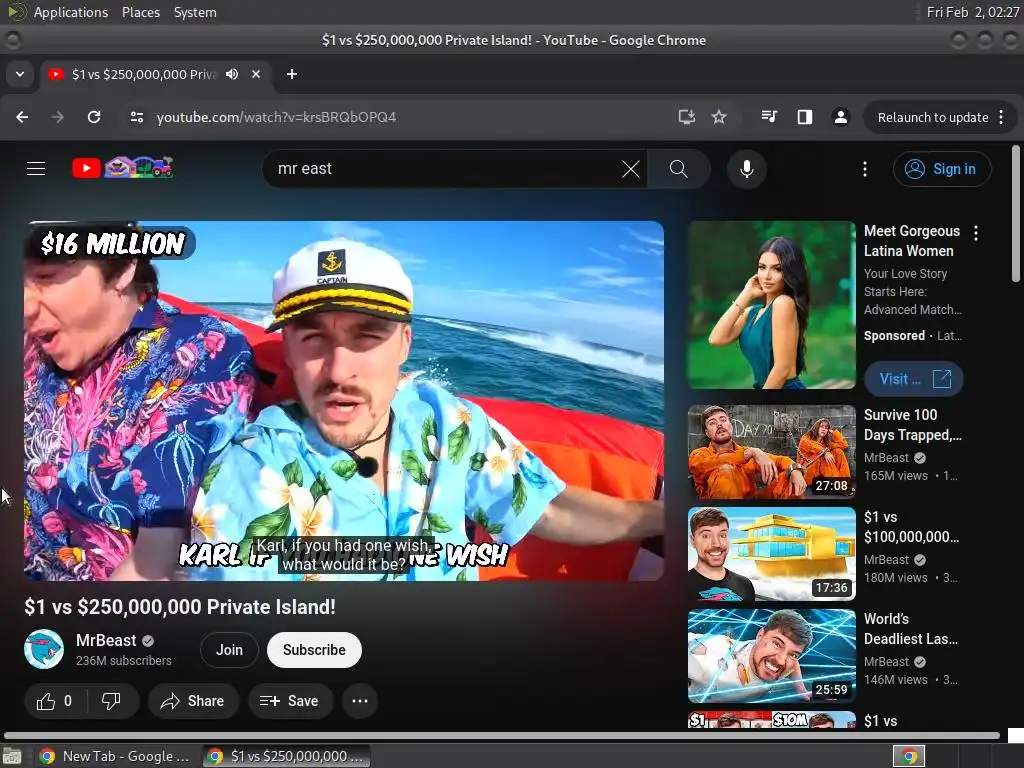Click the address bar URL

(x=276, y=118)
